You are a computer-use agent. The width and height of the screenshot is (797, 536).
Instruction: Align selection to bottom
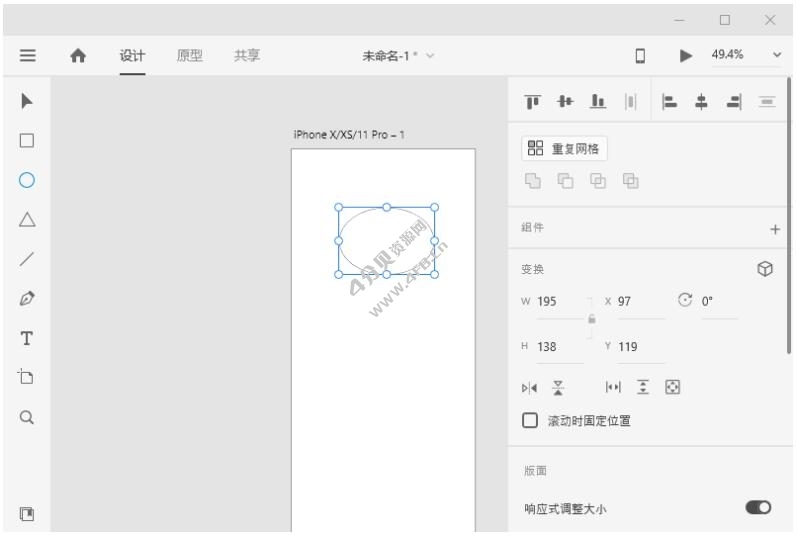point(598,102)
